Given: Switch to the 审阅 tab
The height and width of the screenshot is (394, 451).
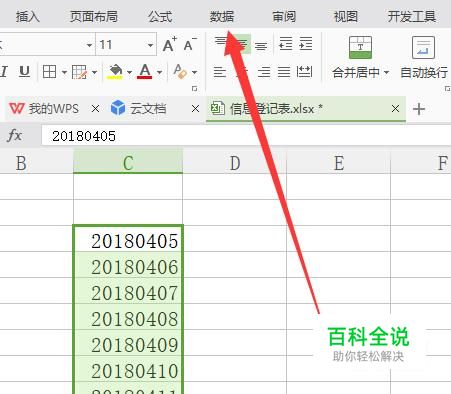Looking at the screenshot, I should click(284, 16).
